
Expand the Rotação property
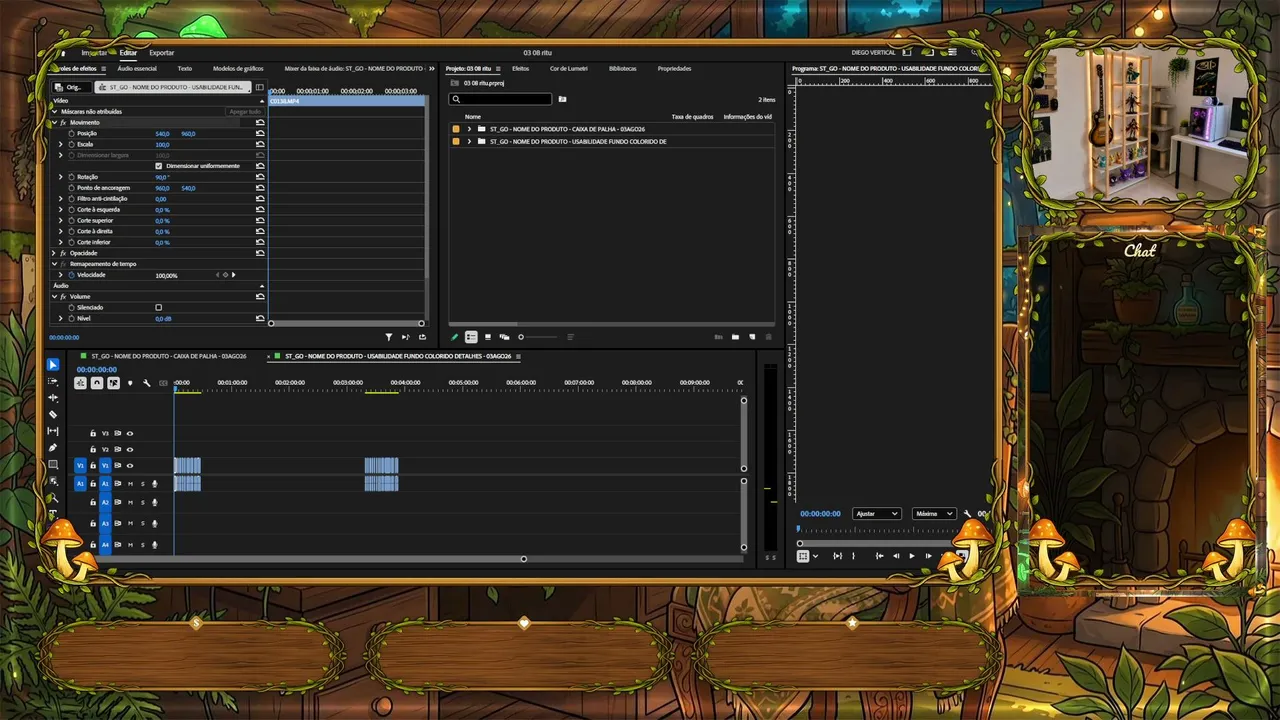pyautogui.click(x=61, y=177)
